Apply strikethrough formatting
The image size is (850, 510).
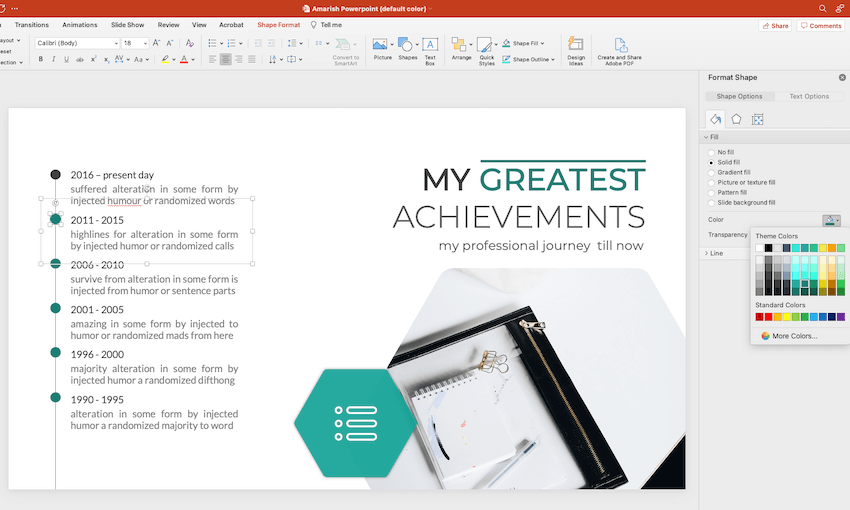point(80,60)
